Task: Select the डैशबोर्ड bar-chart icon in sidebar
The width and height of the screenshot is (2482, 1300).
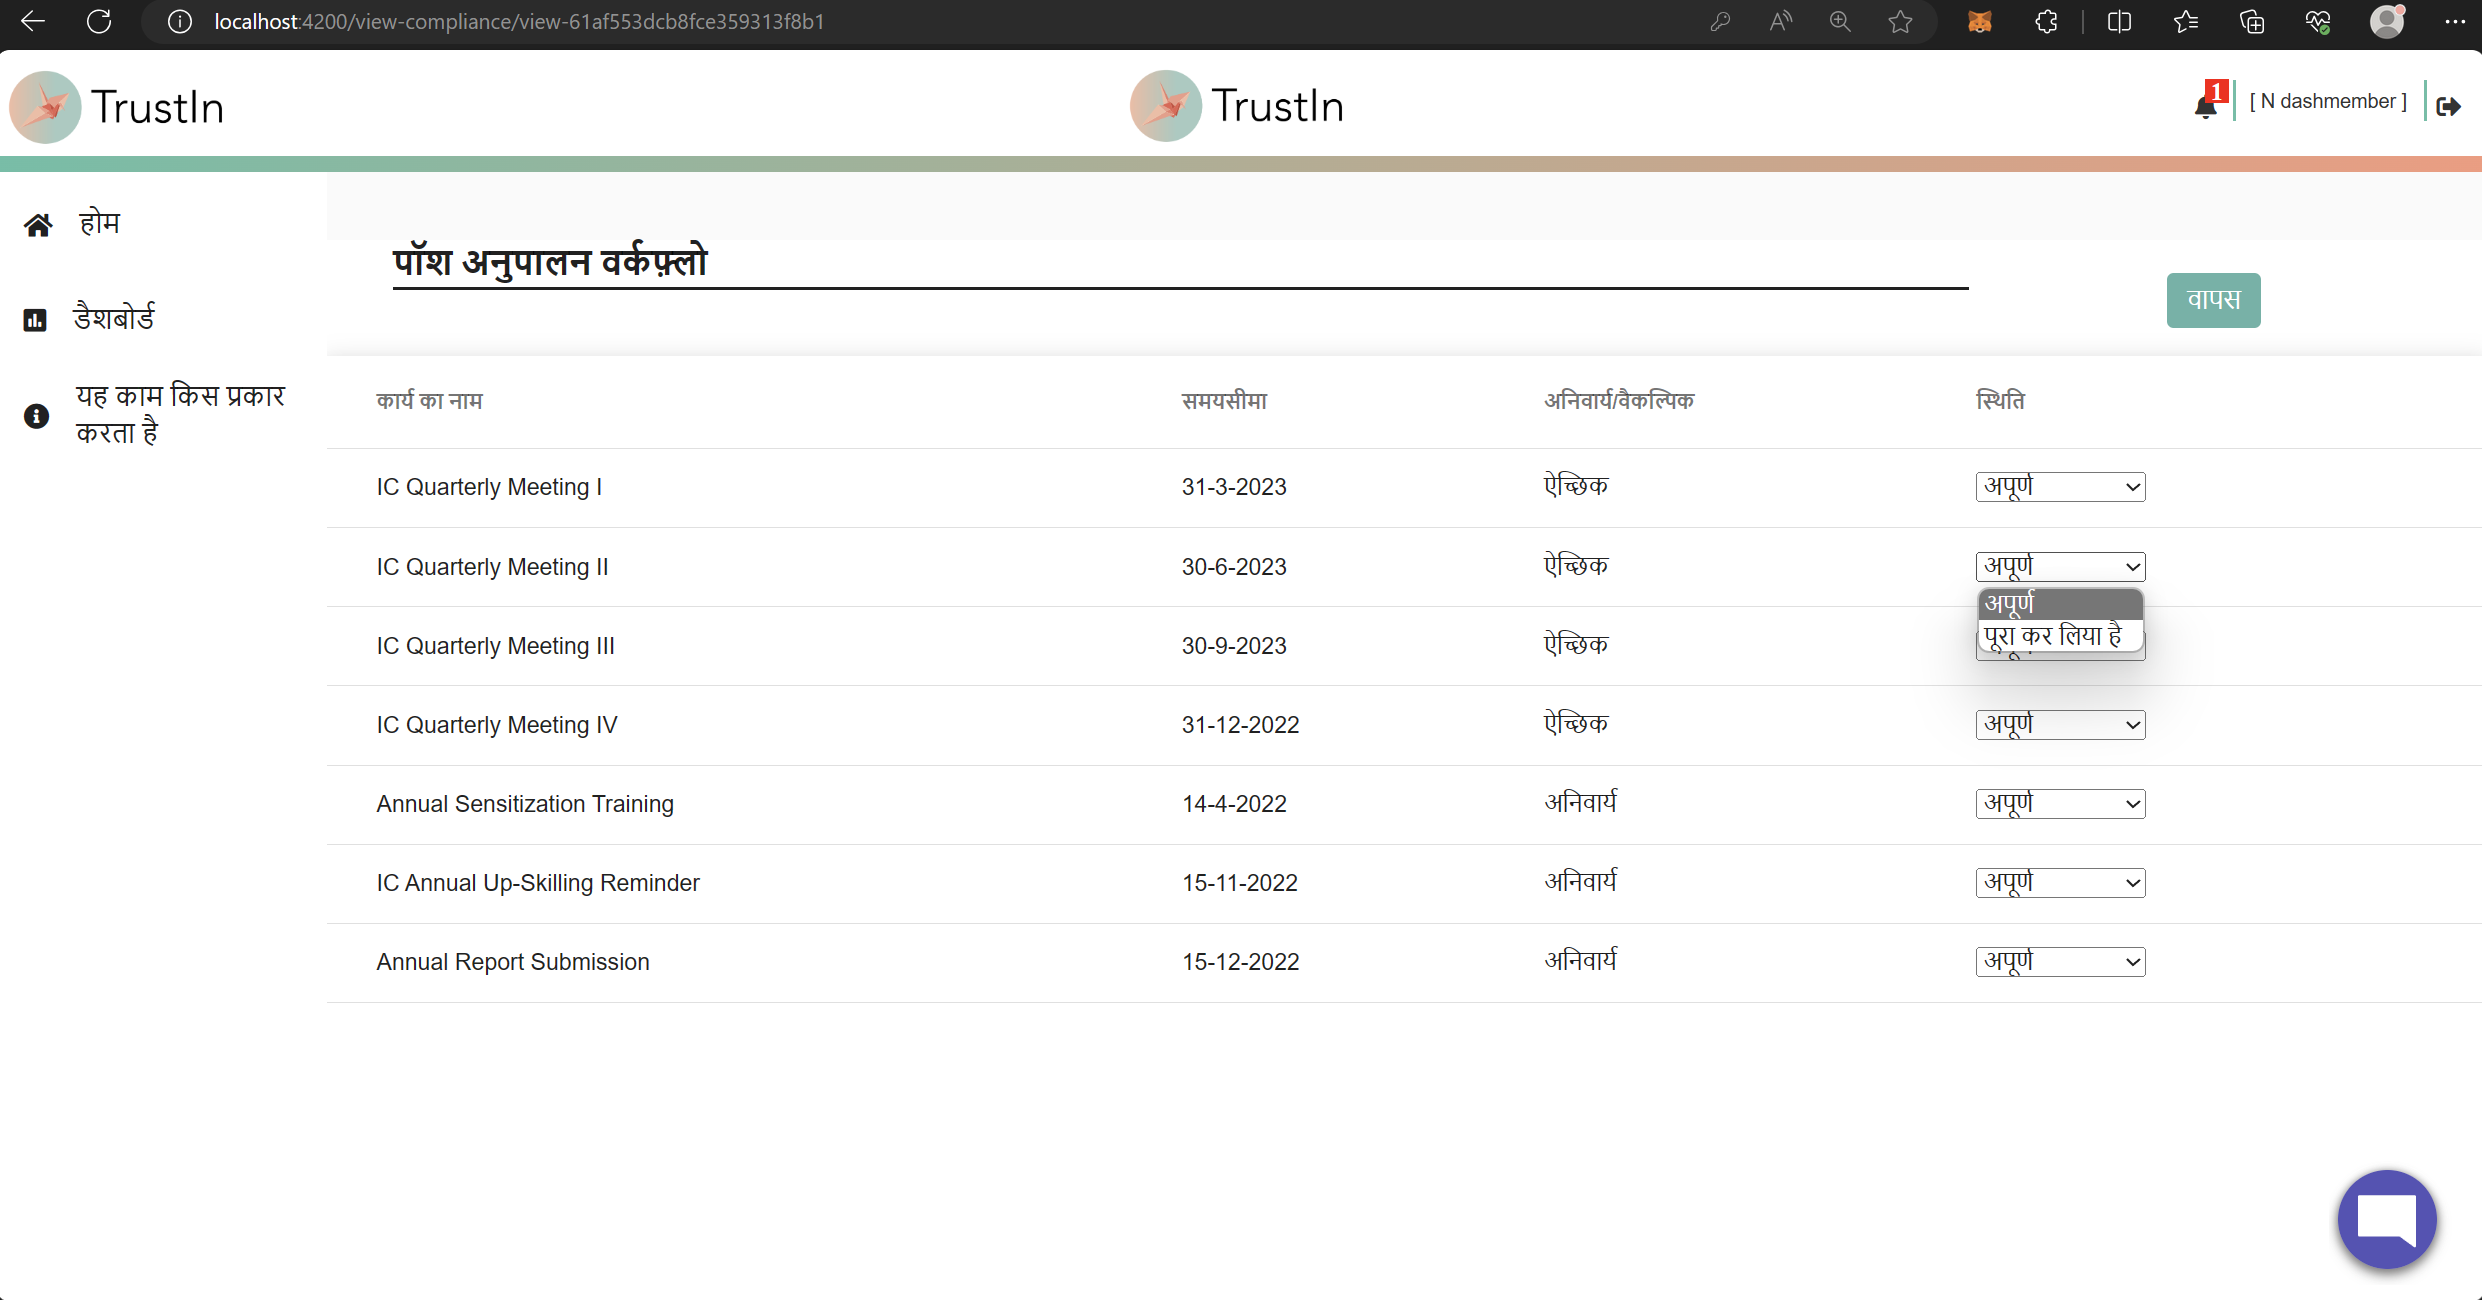Action: (36, 318)
